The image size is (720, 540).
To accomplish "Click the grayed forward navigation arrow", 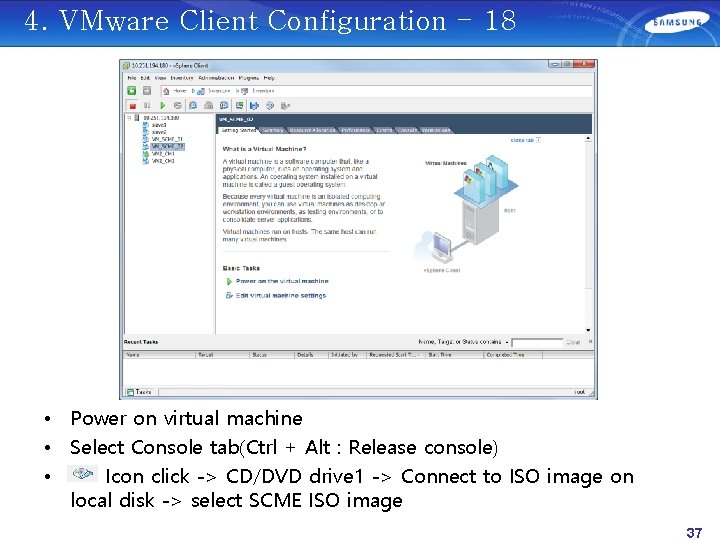I will (x=147, y=91).
